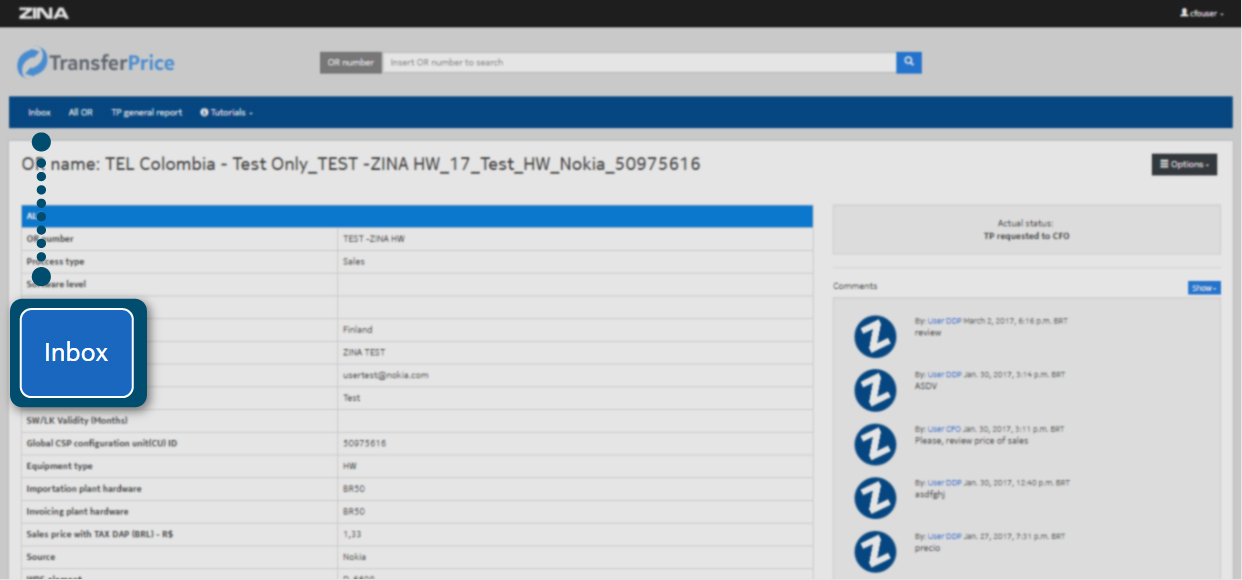Screen dimensions: 1242x580
Task: Click avatar beside the 'ASDV' comment
Action: [x=875, y=390]
